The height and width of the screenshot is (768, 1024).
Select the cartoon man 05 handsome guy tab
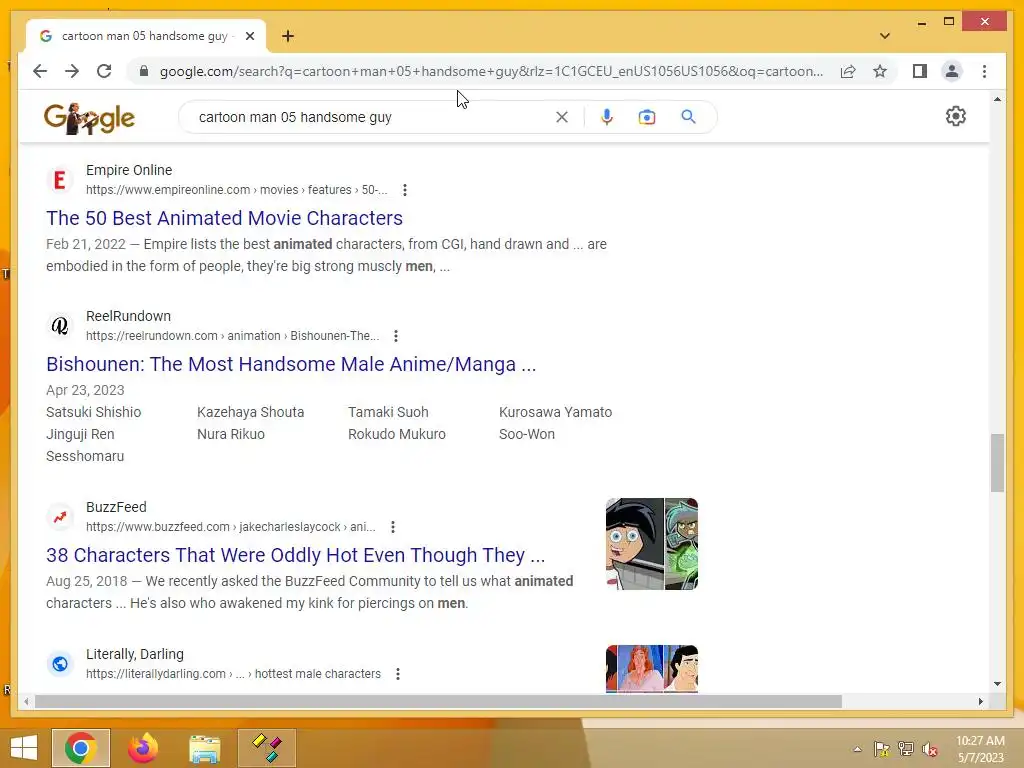145,36
